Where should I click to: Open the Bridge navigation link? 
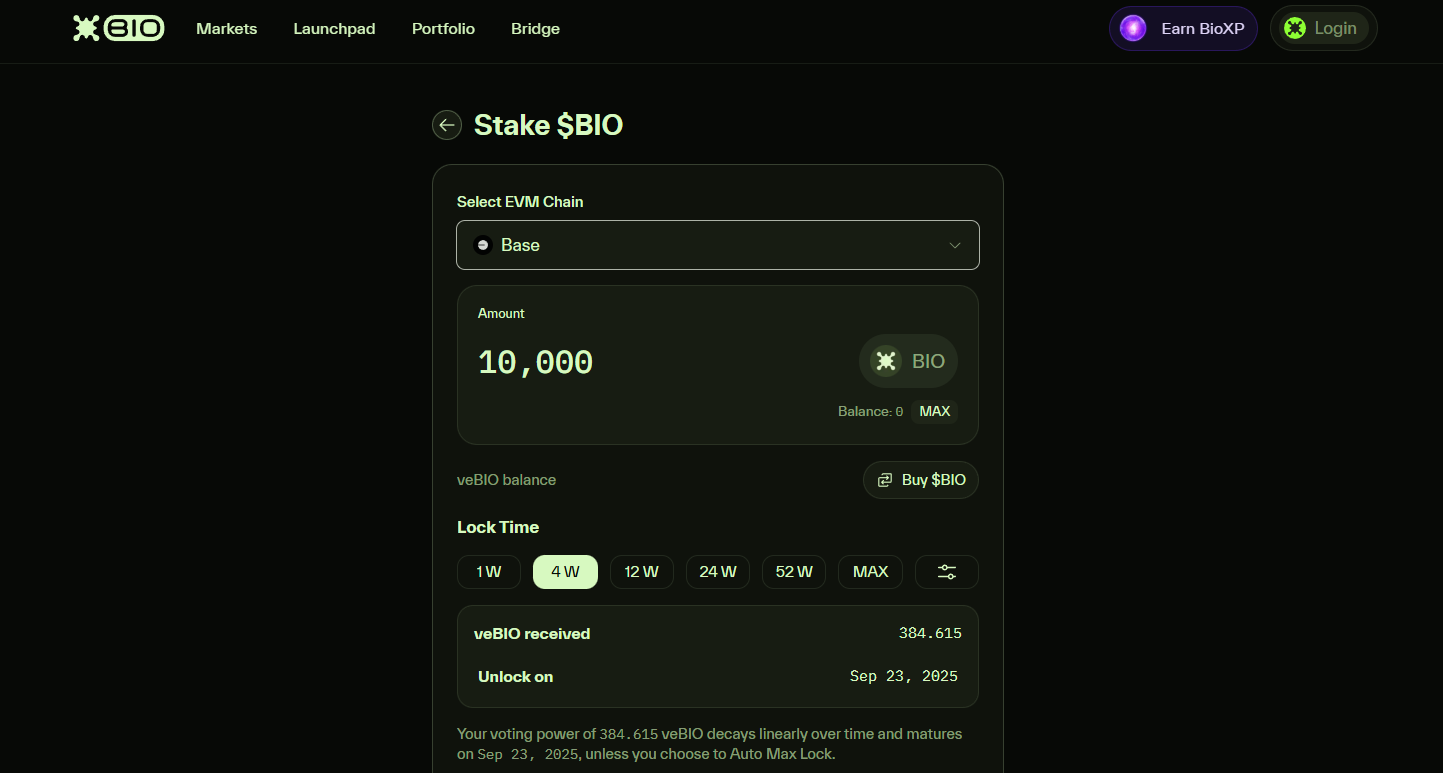(x=535, y=29)
